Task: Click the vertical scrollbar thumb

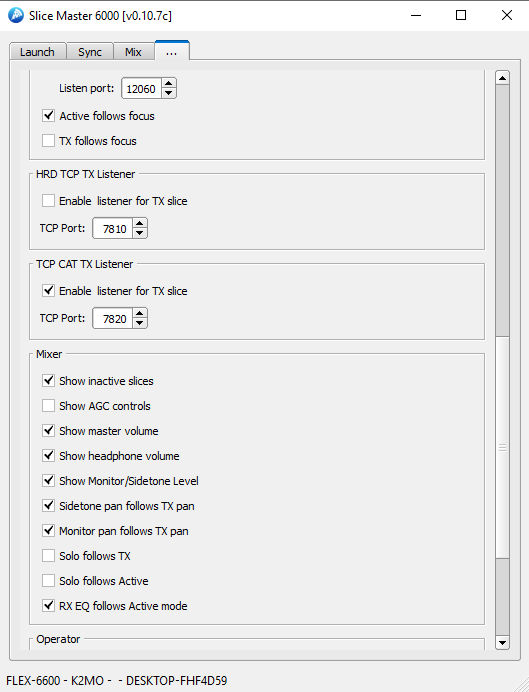Action: point(502,448)
